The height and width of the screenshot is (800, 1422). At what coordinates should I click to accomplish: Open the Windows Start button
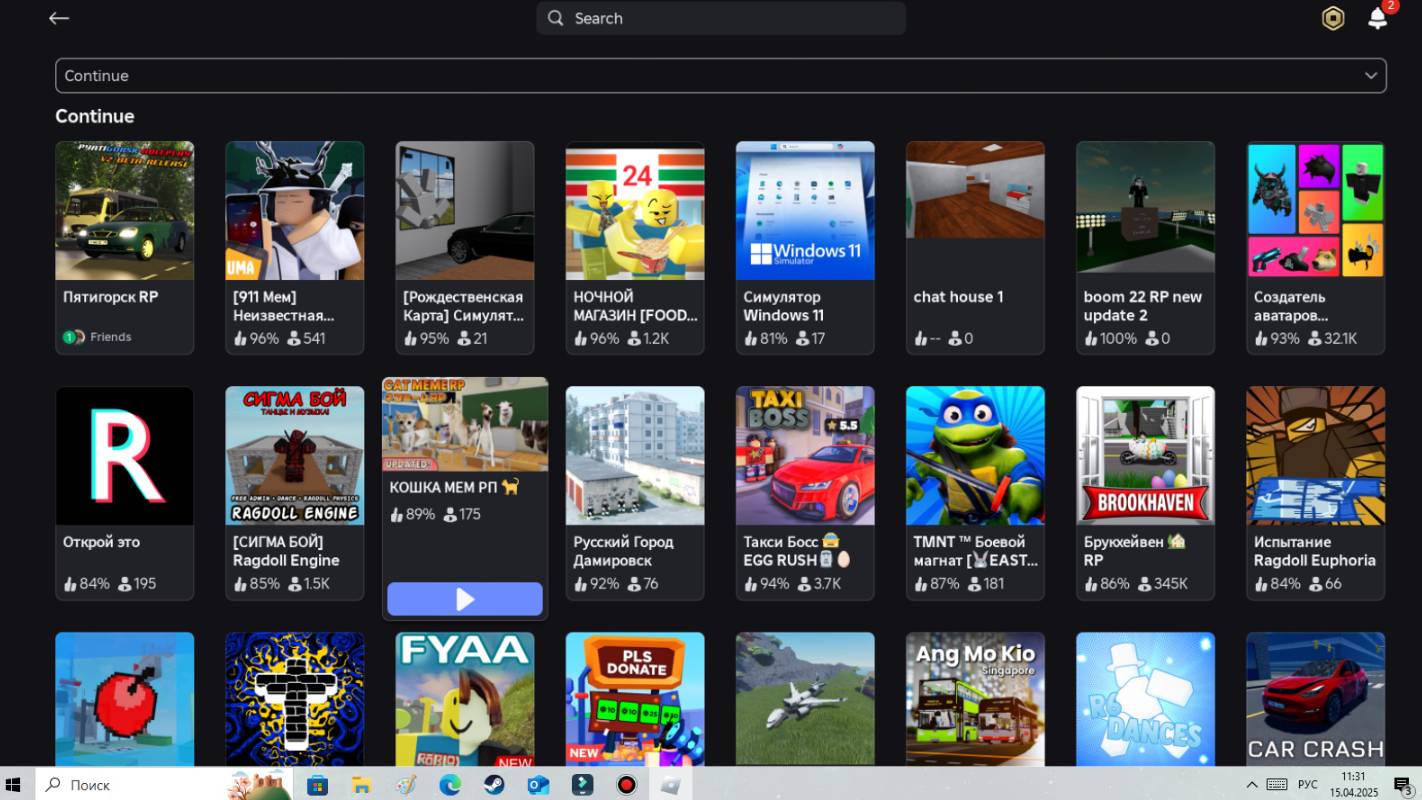[14, 785]
